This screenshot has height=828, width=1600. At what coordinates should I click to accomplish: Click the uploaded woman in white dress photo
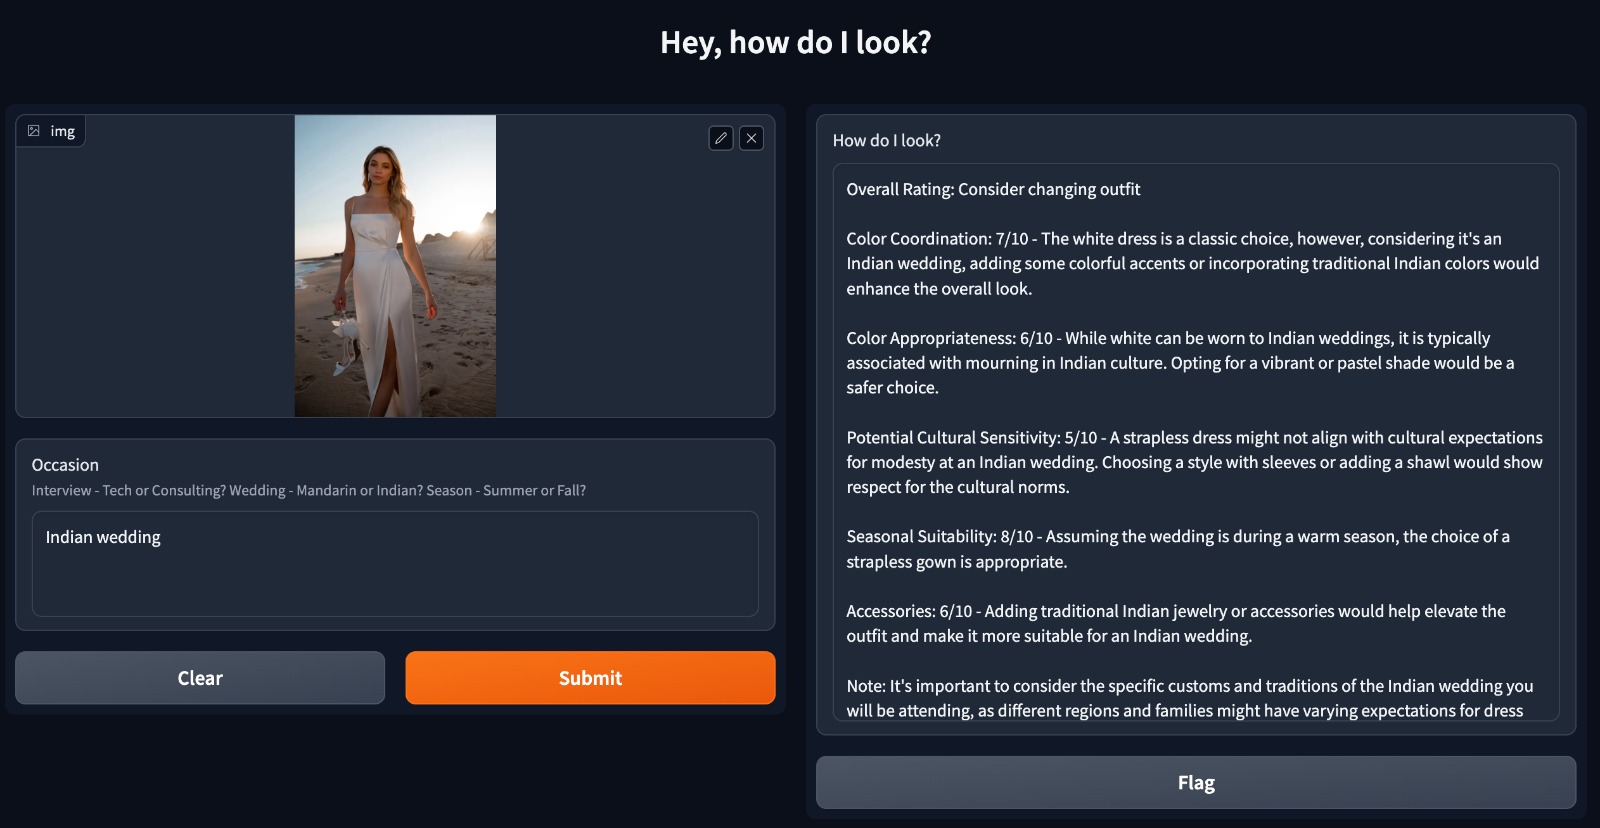(395, 266)
